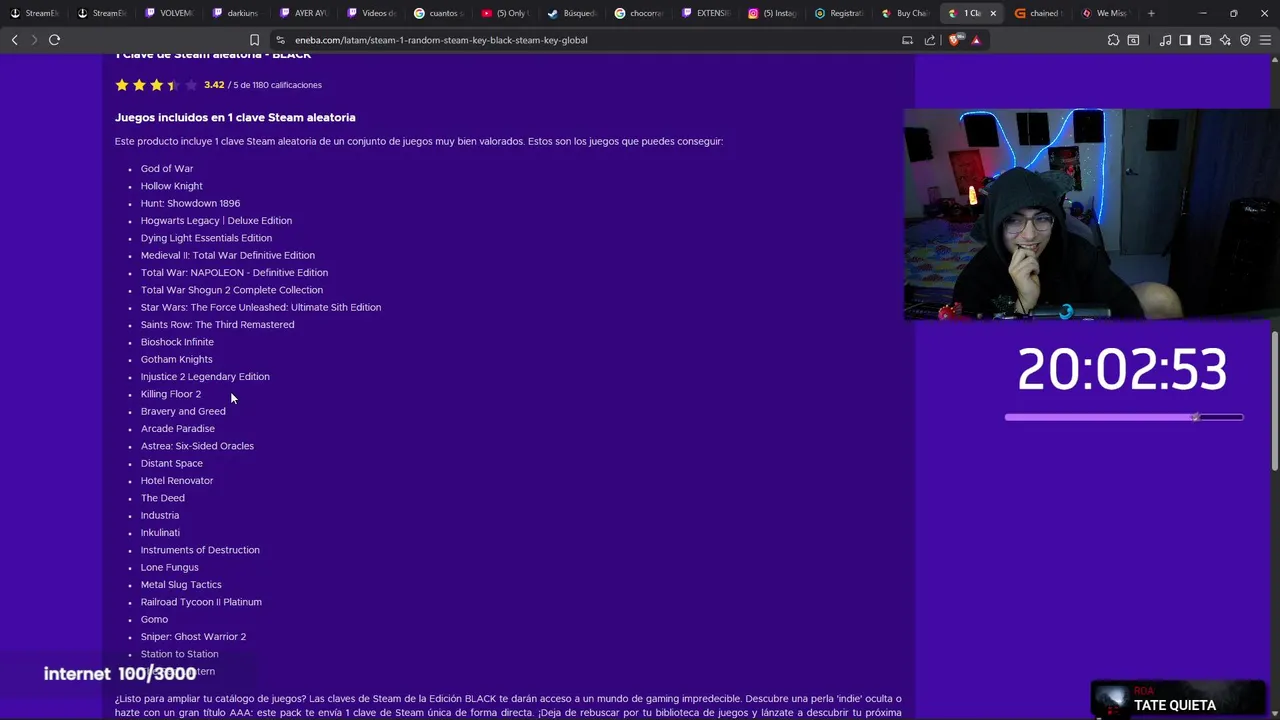The width and height of the screenshot is (1280, 720).
Task: Click 'Bioshock Infinite' in the list
Action: coord(177,342)
